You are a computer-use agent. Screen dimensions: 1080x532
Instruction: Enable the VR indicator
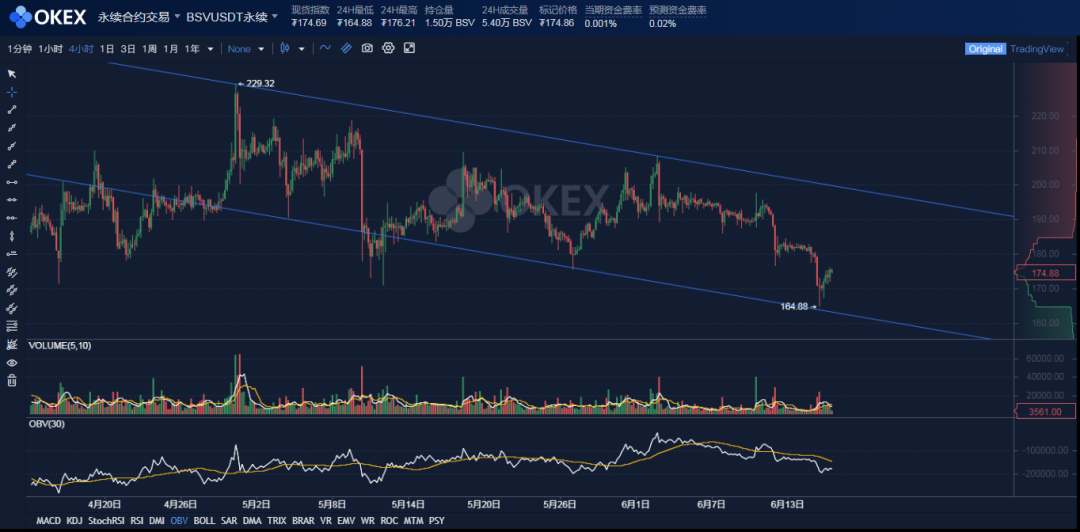click(x=326, y=521)
